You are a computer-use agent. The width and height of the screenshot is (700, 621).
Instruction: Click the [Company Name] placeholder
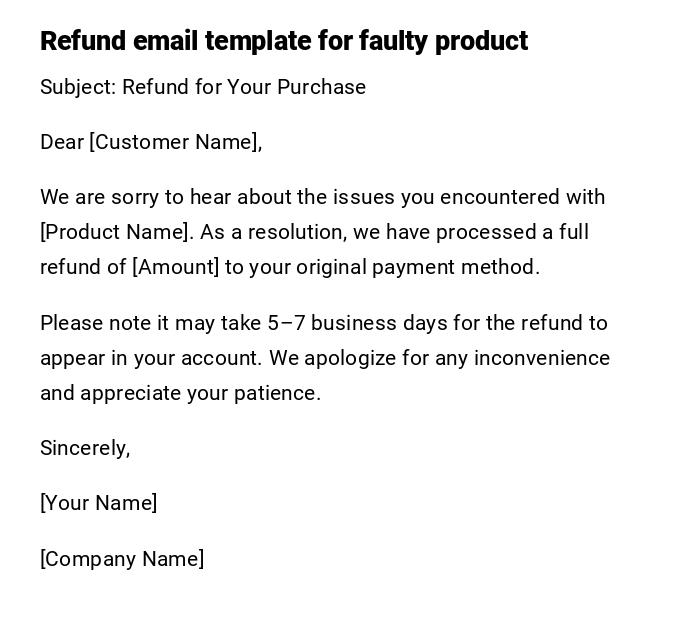[122, 559]
